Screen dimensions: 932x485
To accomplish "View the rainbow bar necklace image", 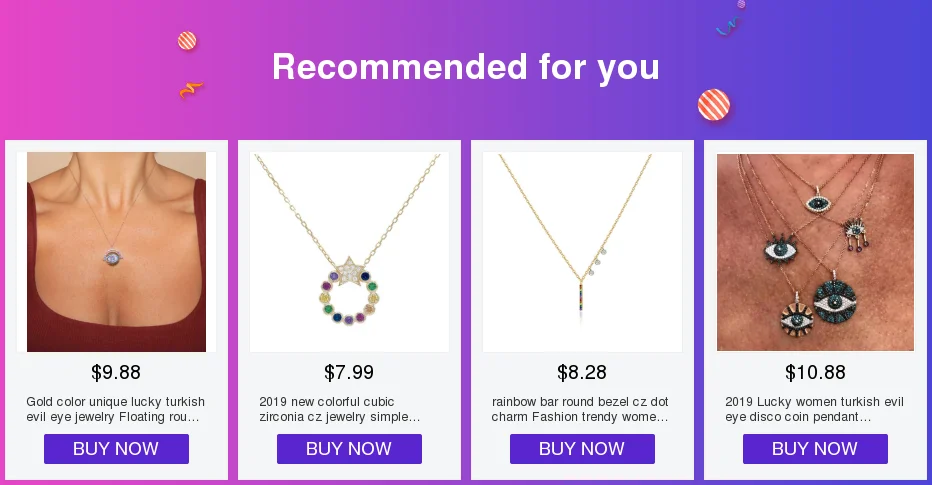I will [x=582, y=252].
